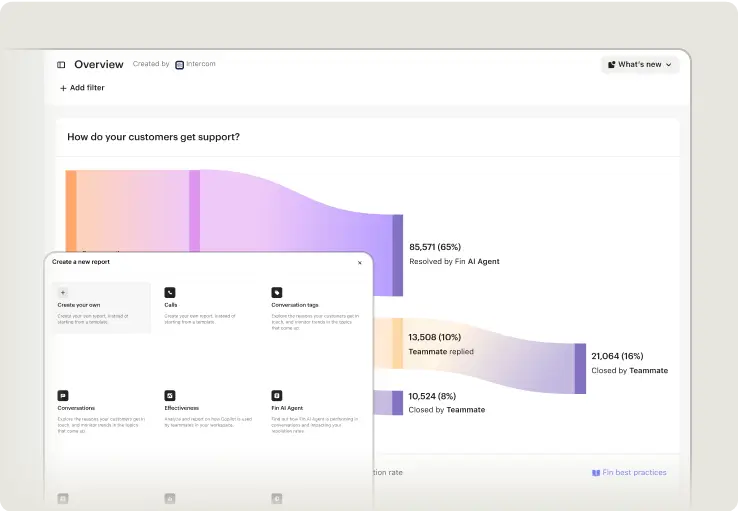Open the What's new dropdown
The width and height of the screenshot is (738, 511).
[639, 65]
